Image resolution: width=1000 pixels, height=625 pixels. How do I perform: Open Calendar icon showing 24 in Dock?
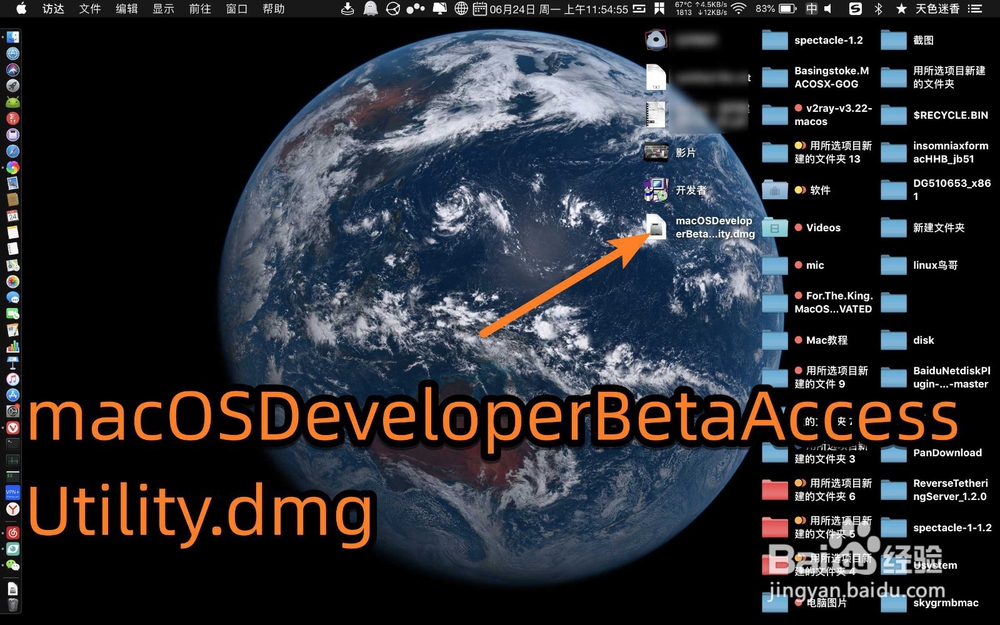coord(12,216)
